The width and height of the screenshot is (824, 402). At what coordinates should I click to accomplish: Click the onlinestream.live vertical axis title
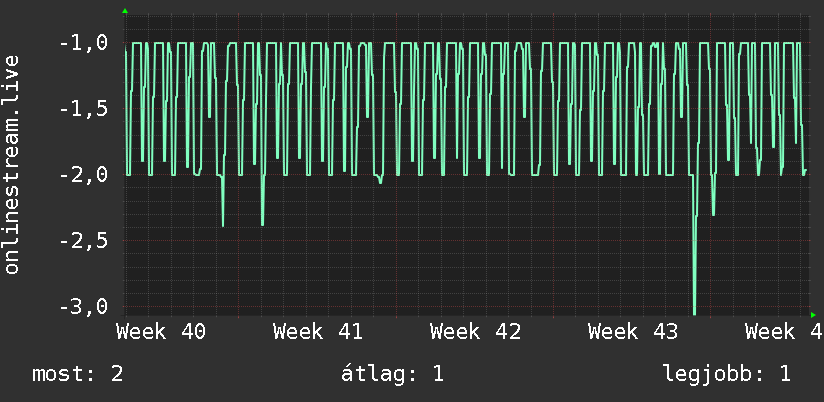(12, 164)
